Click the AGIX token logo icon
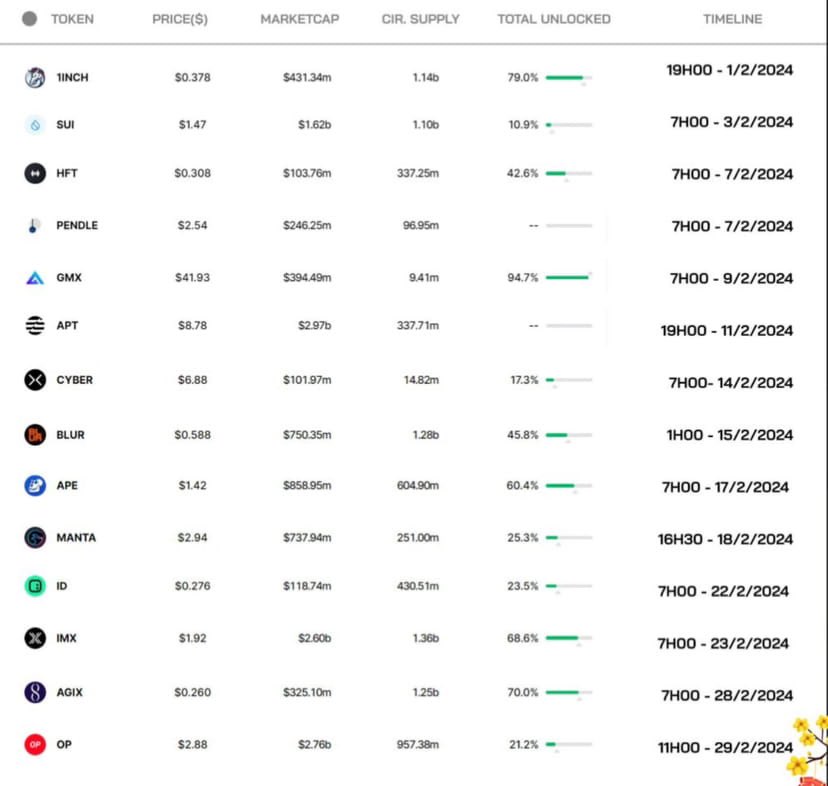 coord(35,692)
